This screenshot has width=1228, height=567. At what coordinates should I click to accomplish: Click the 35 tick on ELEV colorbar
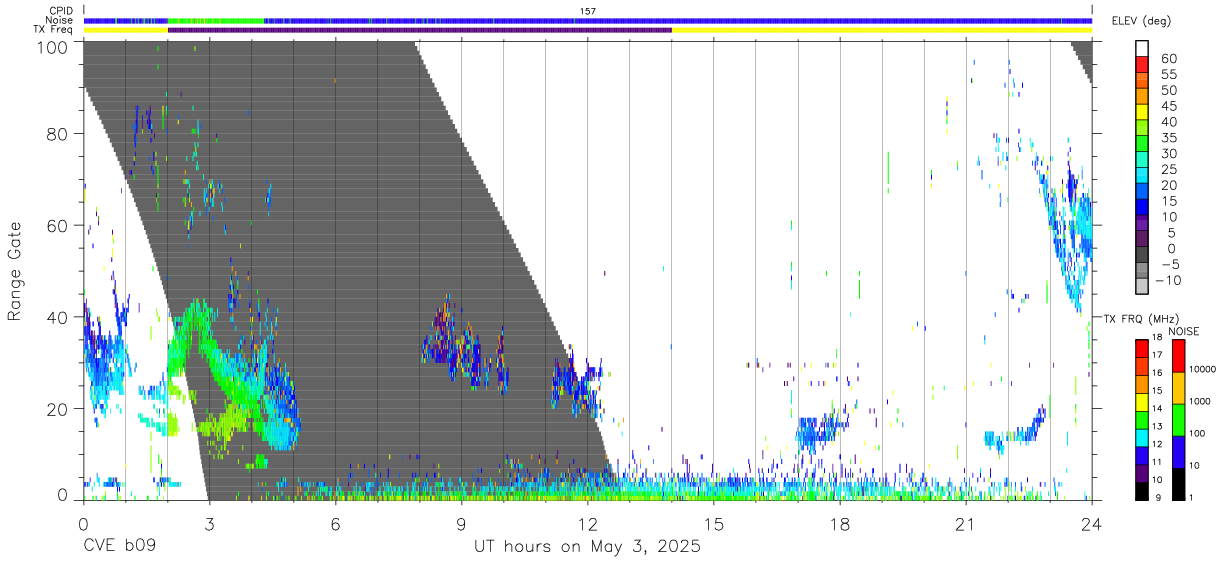[x=1167, y=138]
